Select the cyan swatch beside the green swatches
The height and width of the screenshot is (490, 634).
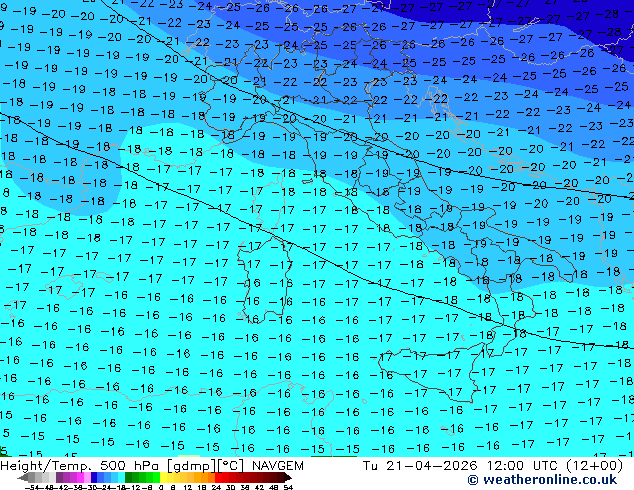coord(121,477)
